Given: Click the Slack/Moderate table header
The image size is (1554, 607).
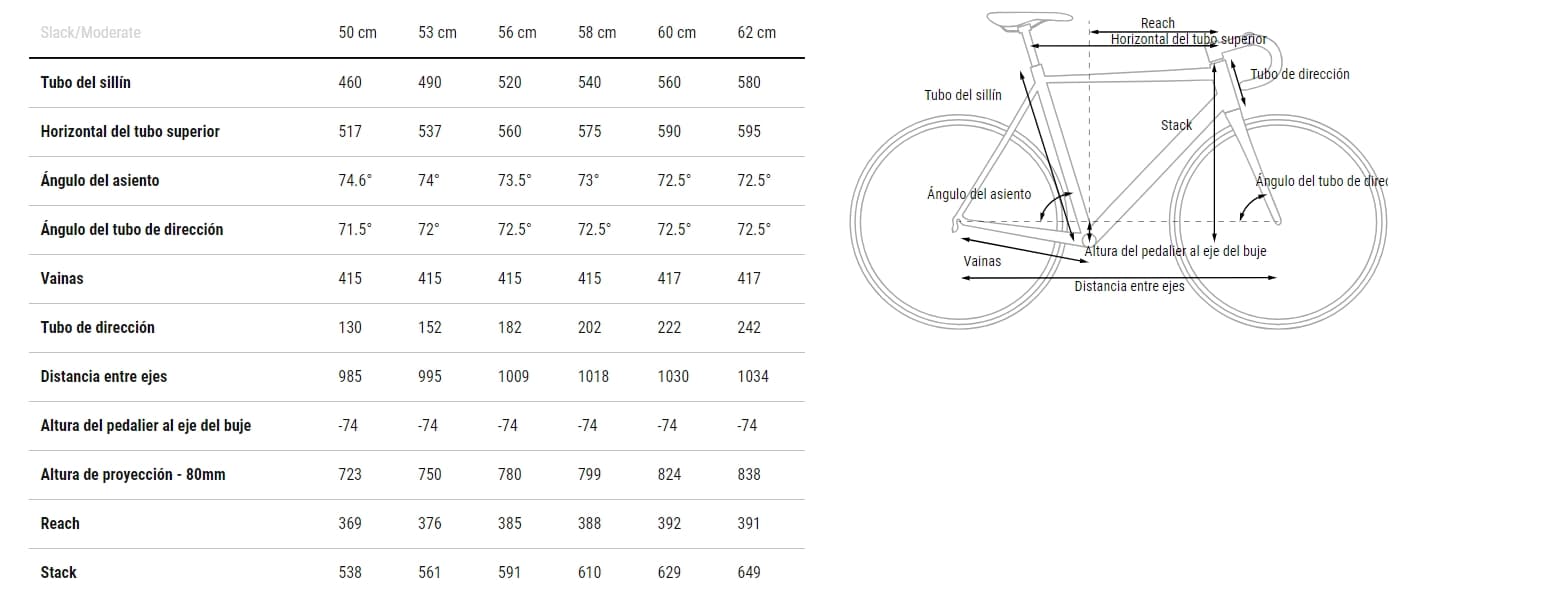Looking at the screenshot, I should click(91, 33).
